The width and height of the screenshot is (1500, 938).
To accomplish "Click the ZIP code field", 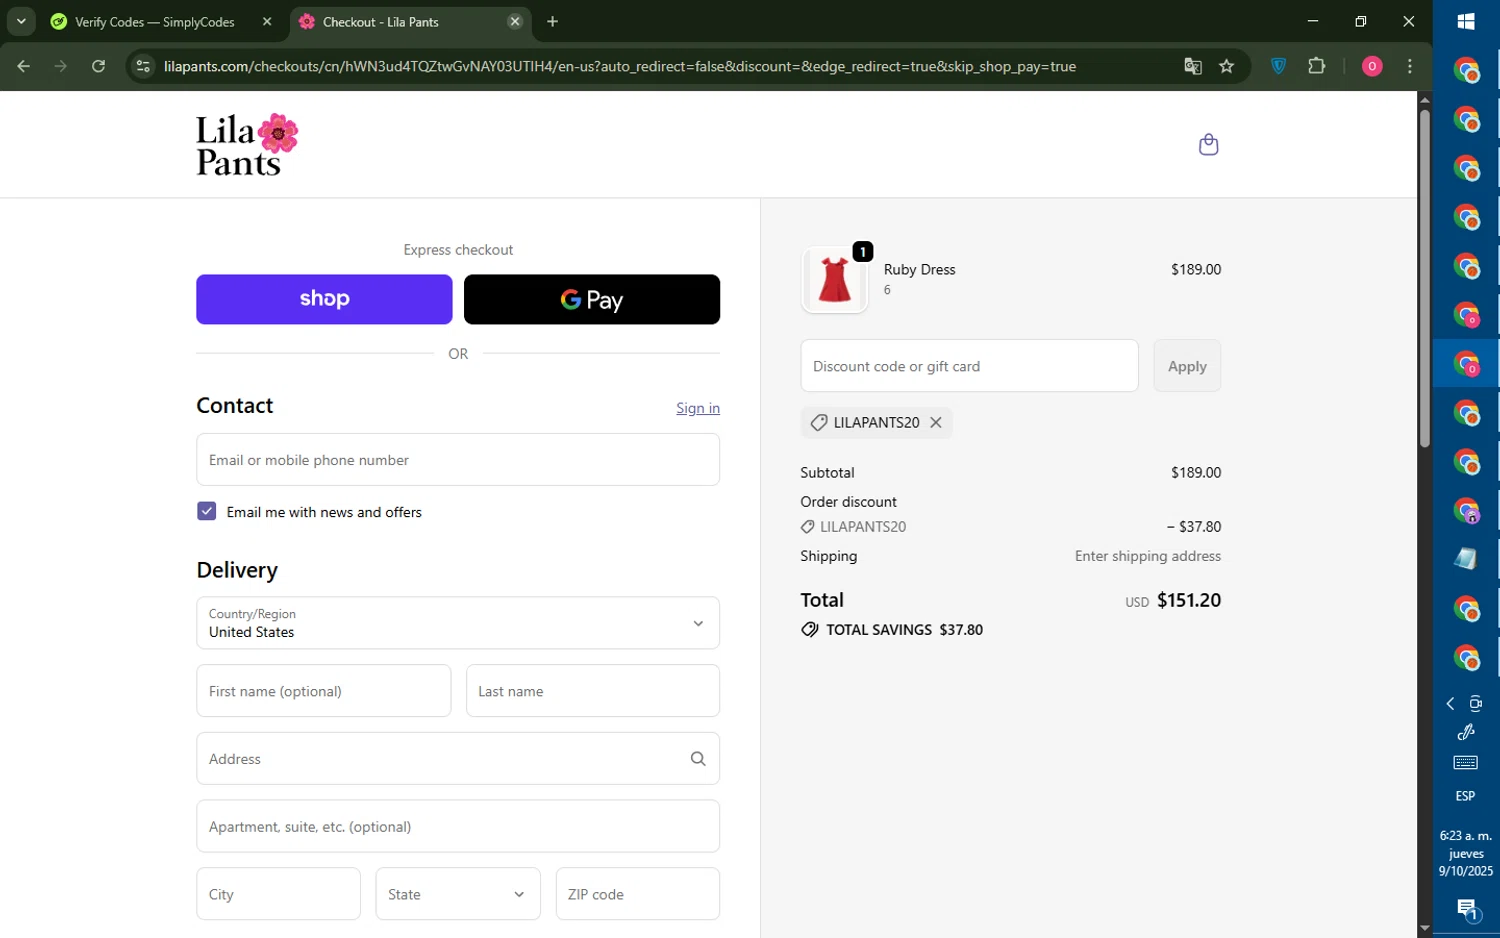I will 638,894.
